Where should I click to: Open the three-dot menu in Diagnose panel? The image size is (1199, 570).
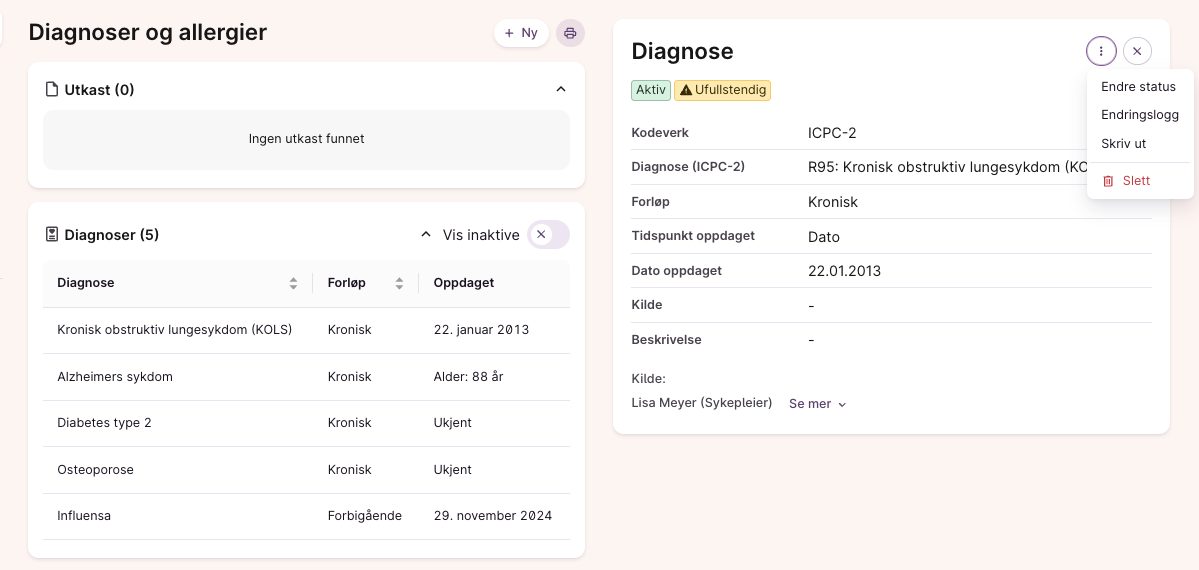(1101, 51)
